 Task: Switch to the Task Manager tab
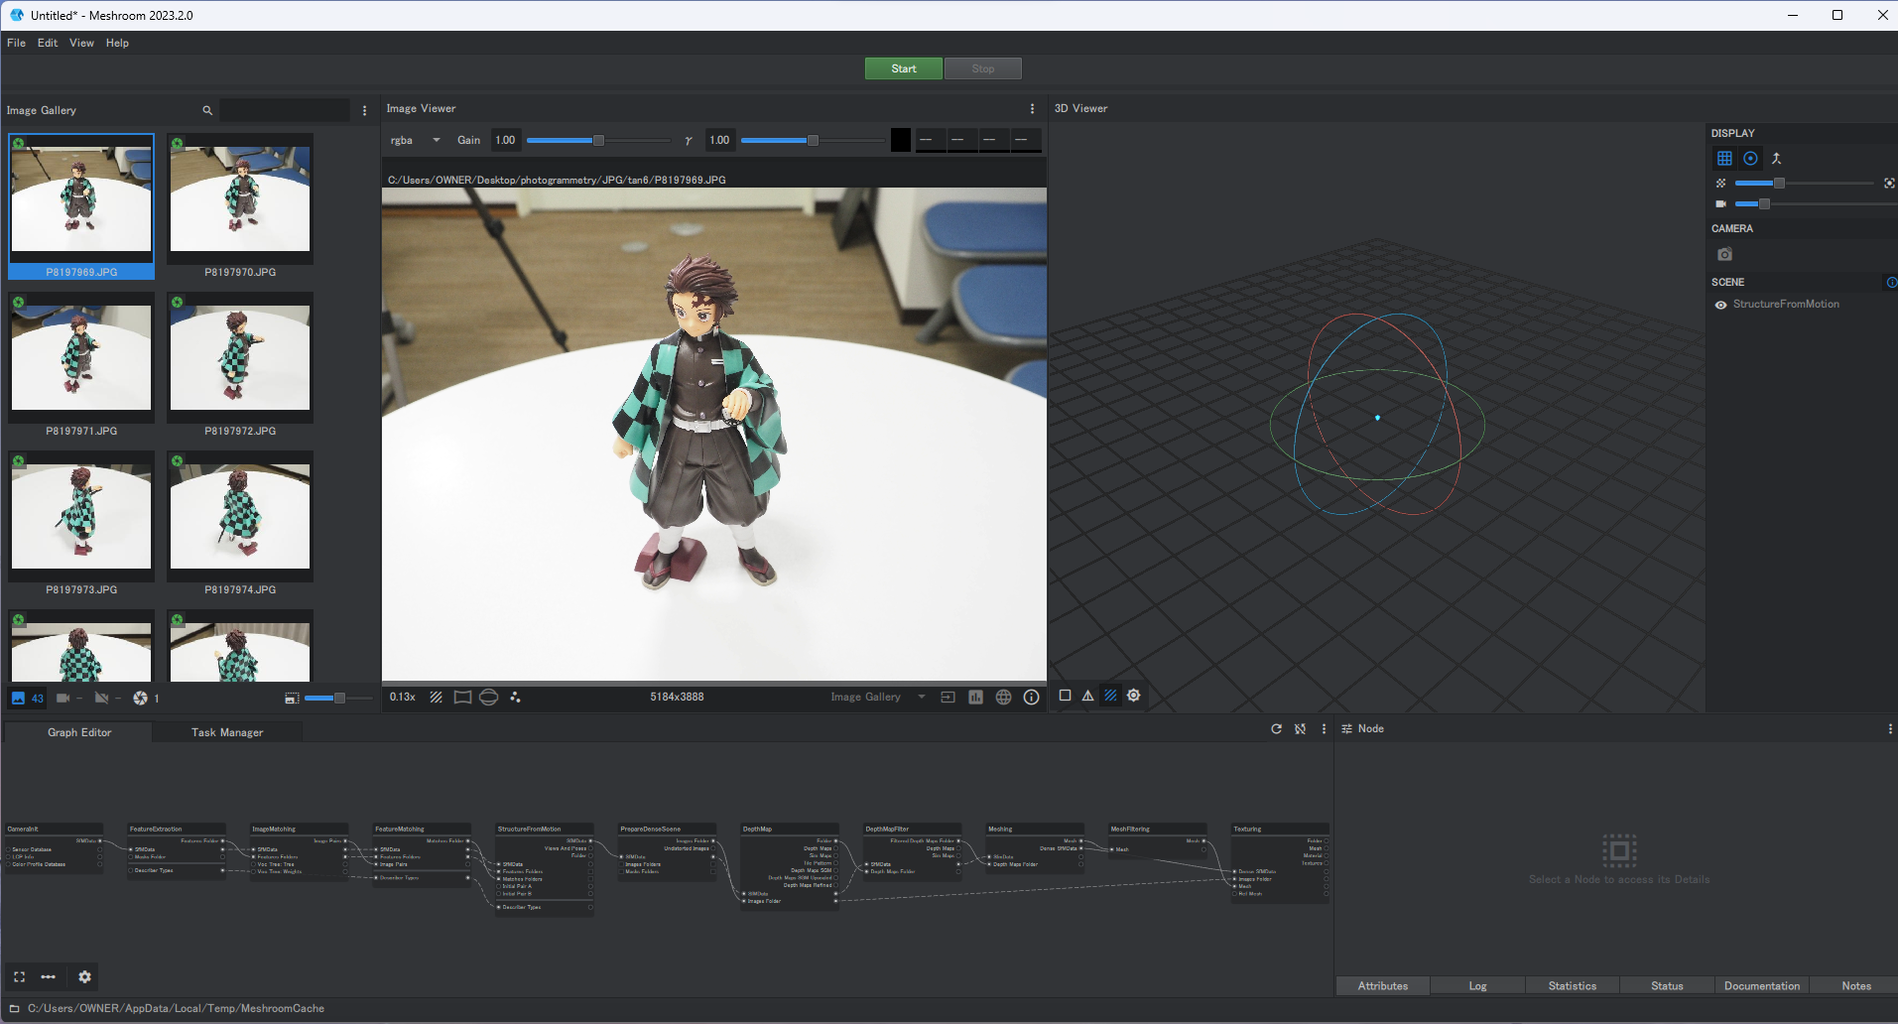pyautogui.click(x=227, y=732)
